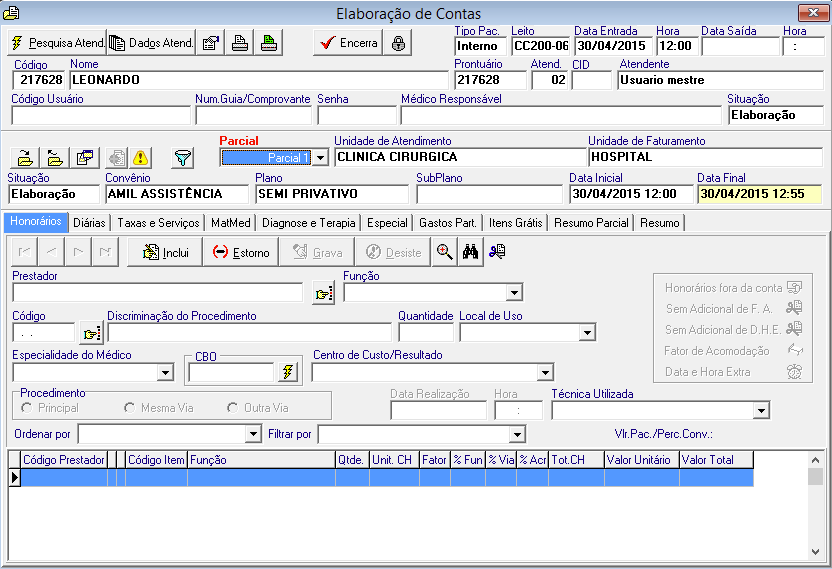Select the Principal radio button

[27, 408]
